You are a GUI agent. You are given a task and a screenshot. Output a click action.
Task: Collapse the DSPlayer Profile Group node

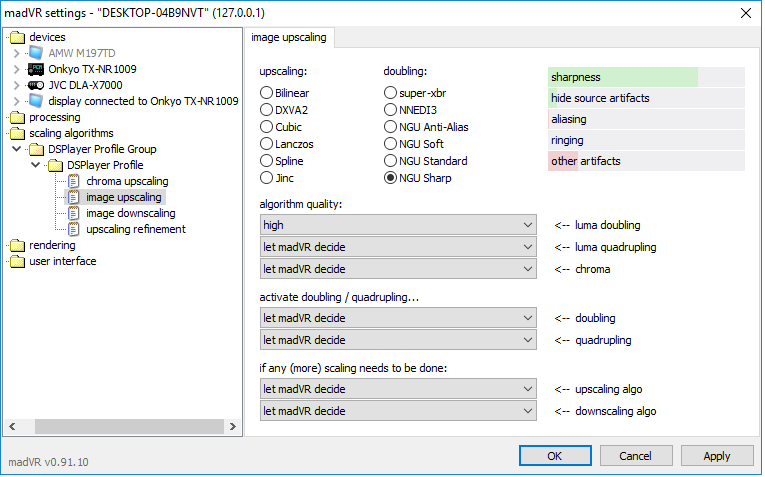click(17, 149)
